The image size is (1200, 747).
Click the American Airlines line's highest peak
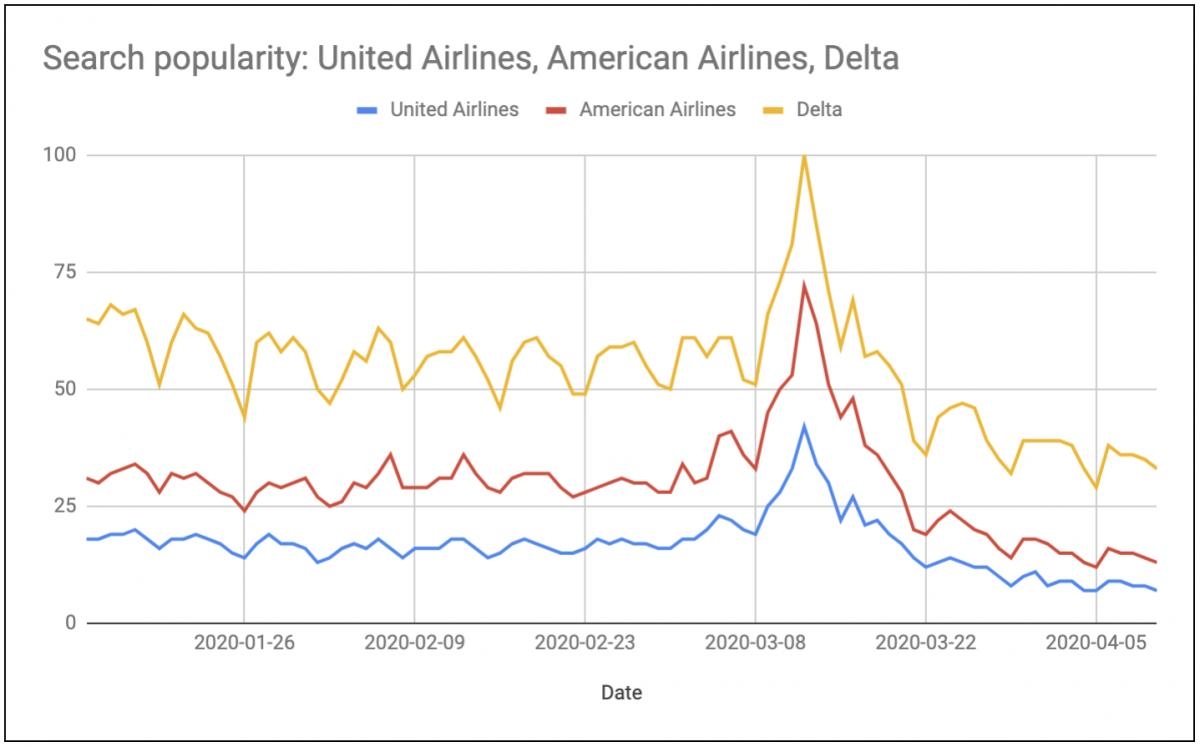point(803,285)
